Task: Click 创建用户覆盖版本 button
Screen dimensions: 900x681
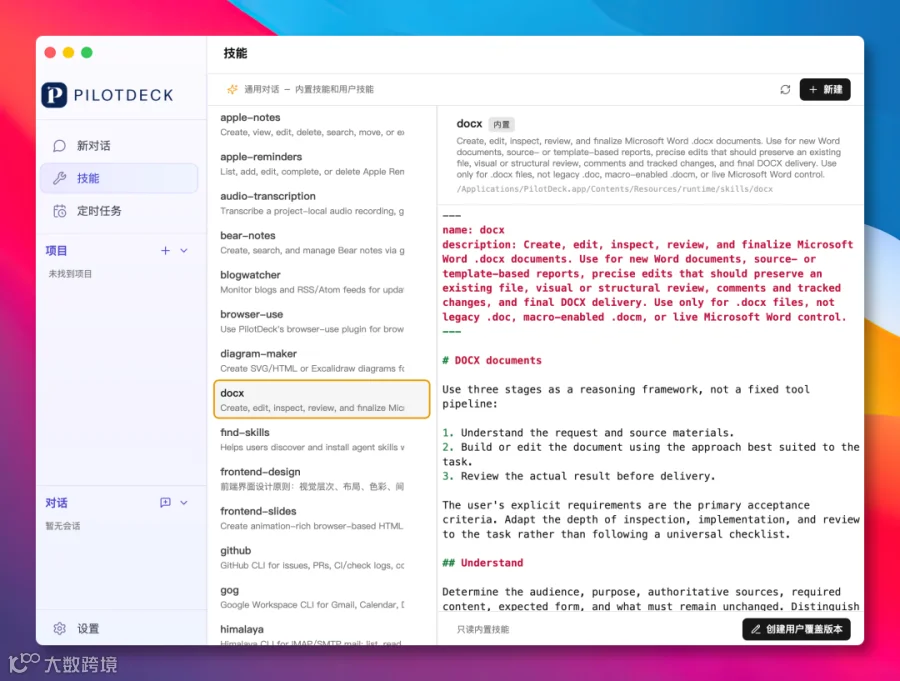Action: (796, 629)
